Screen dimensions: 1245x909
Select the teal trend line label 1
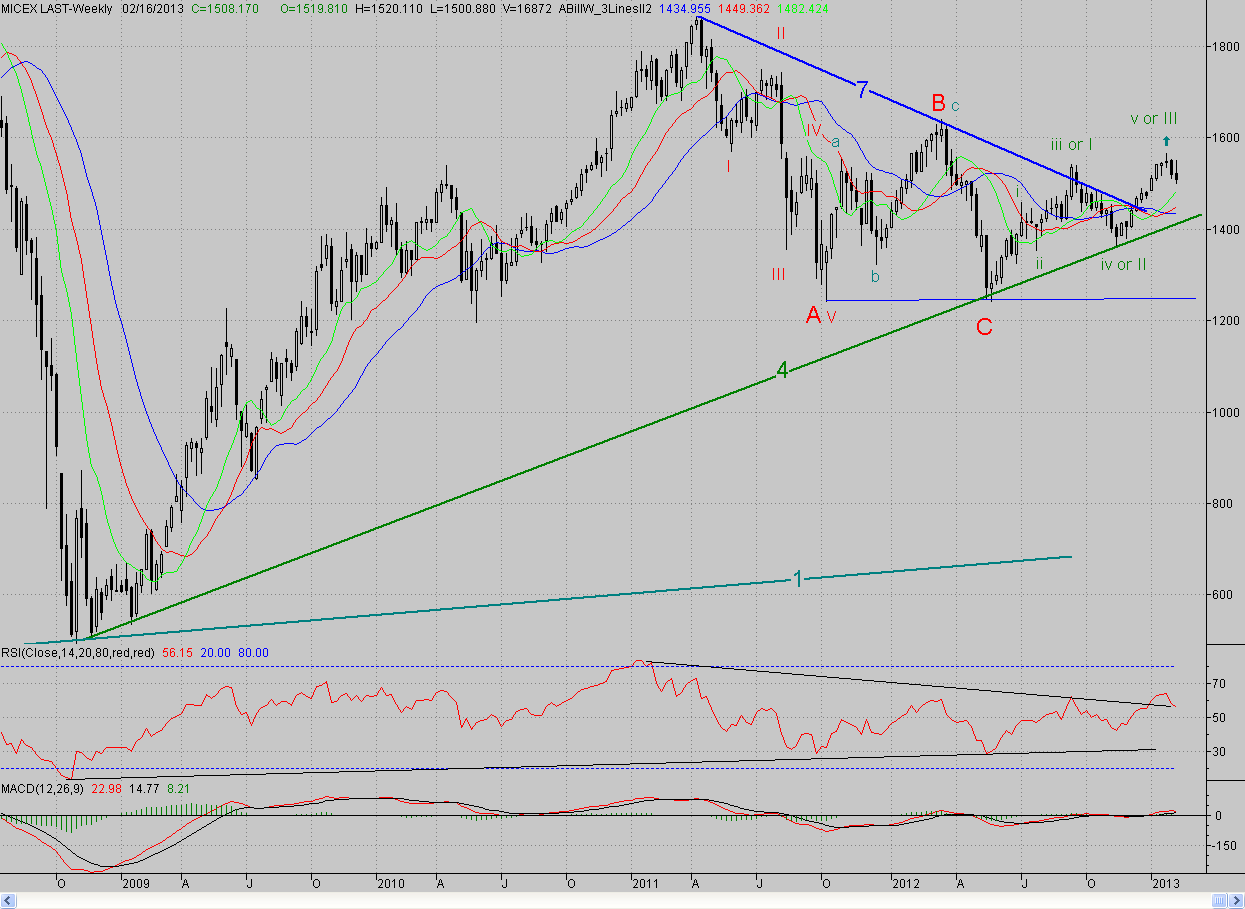(797, 577)
